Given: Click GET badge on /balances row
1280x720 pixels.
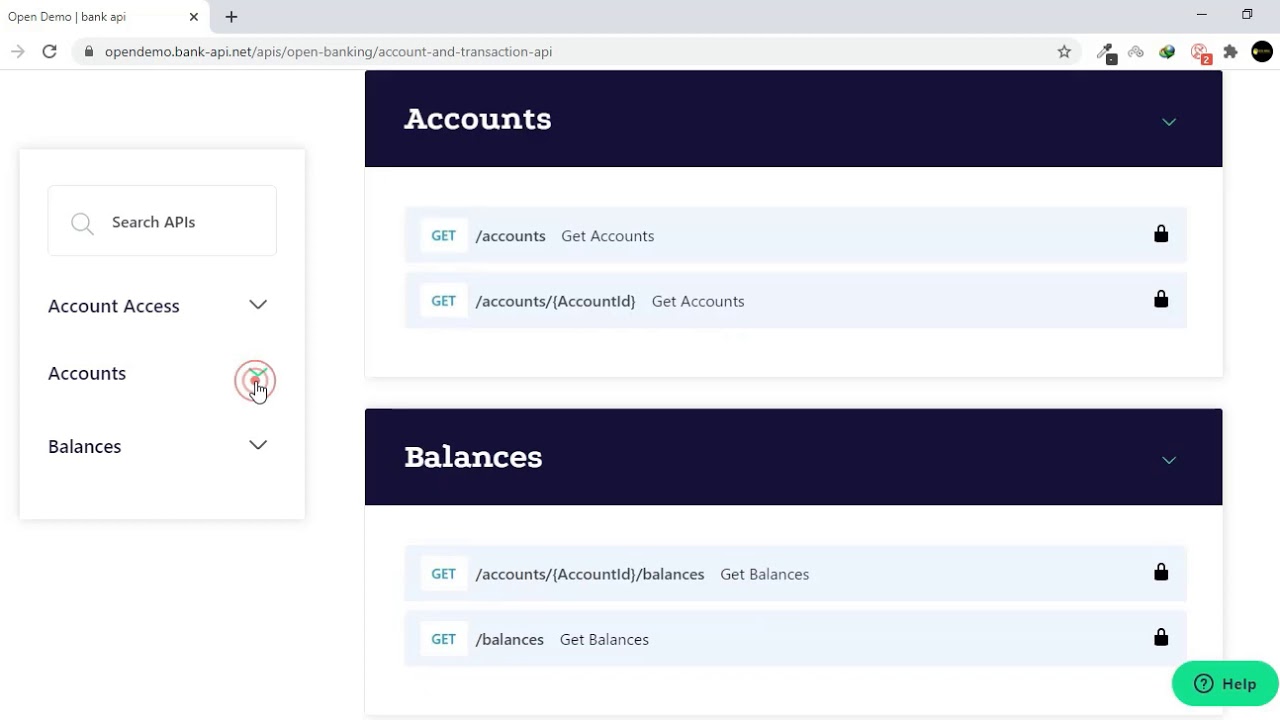Looking at the screenshot, I should [x=443, y=639].
